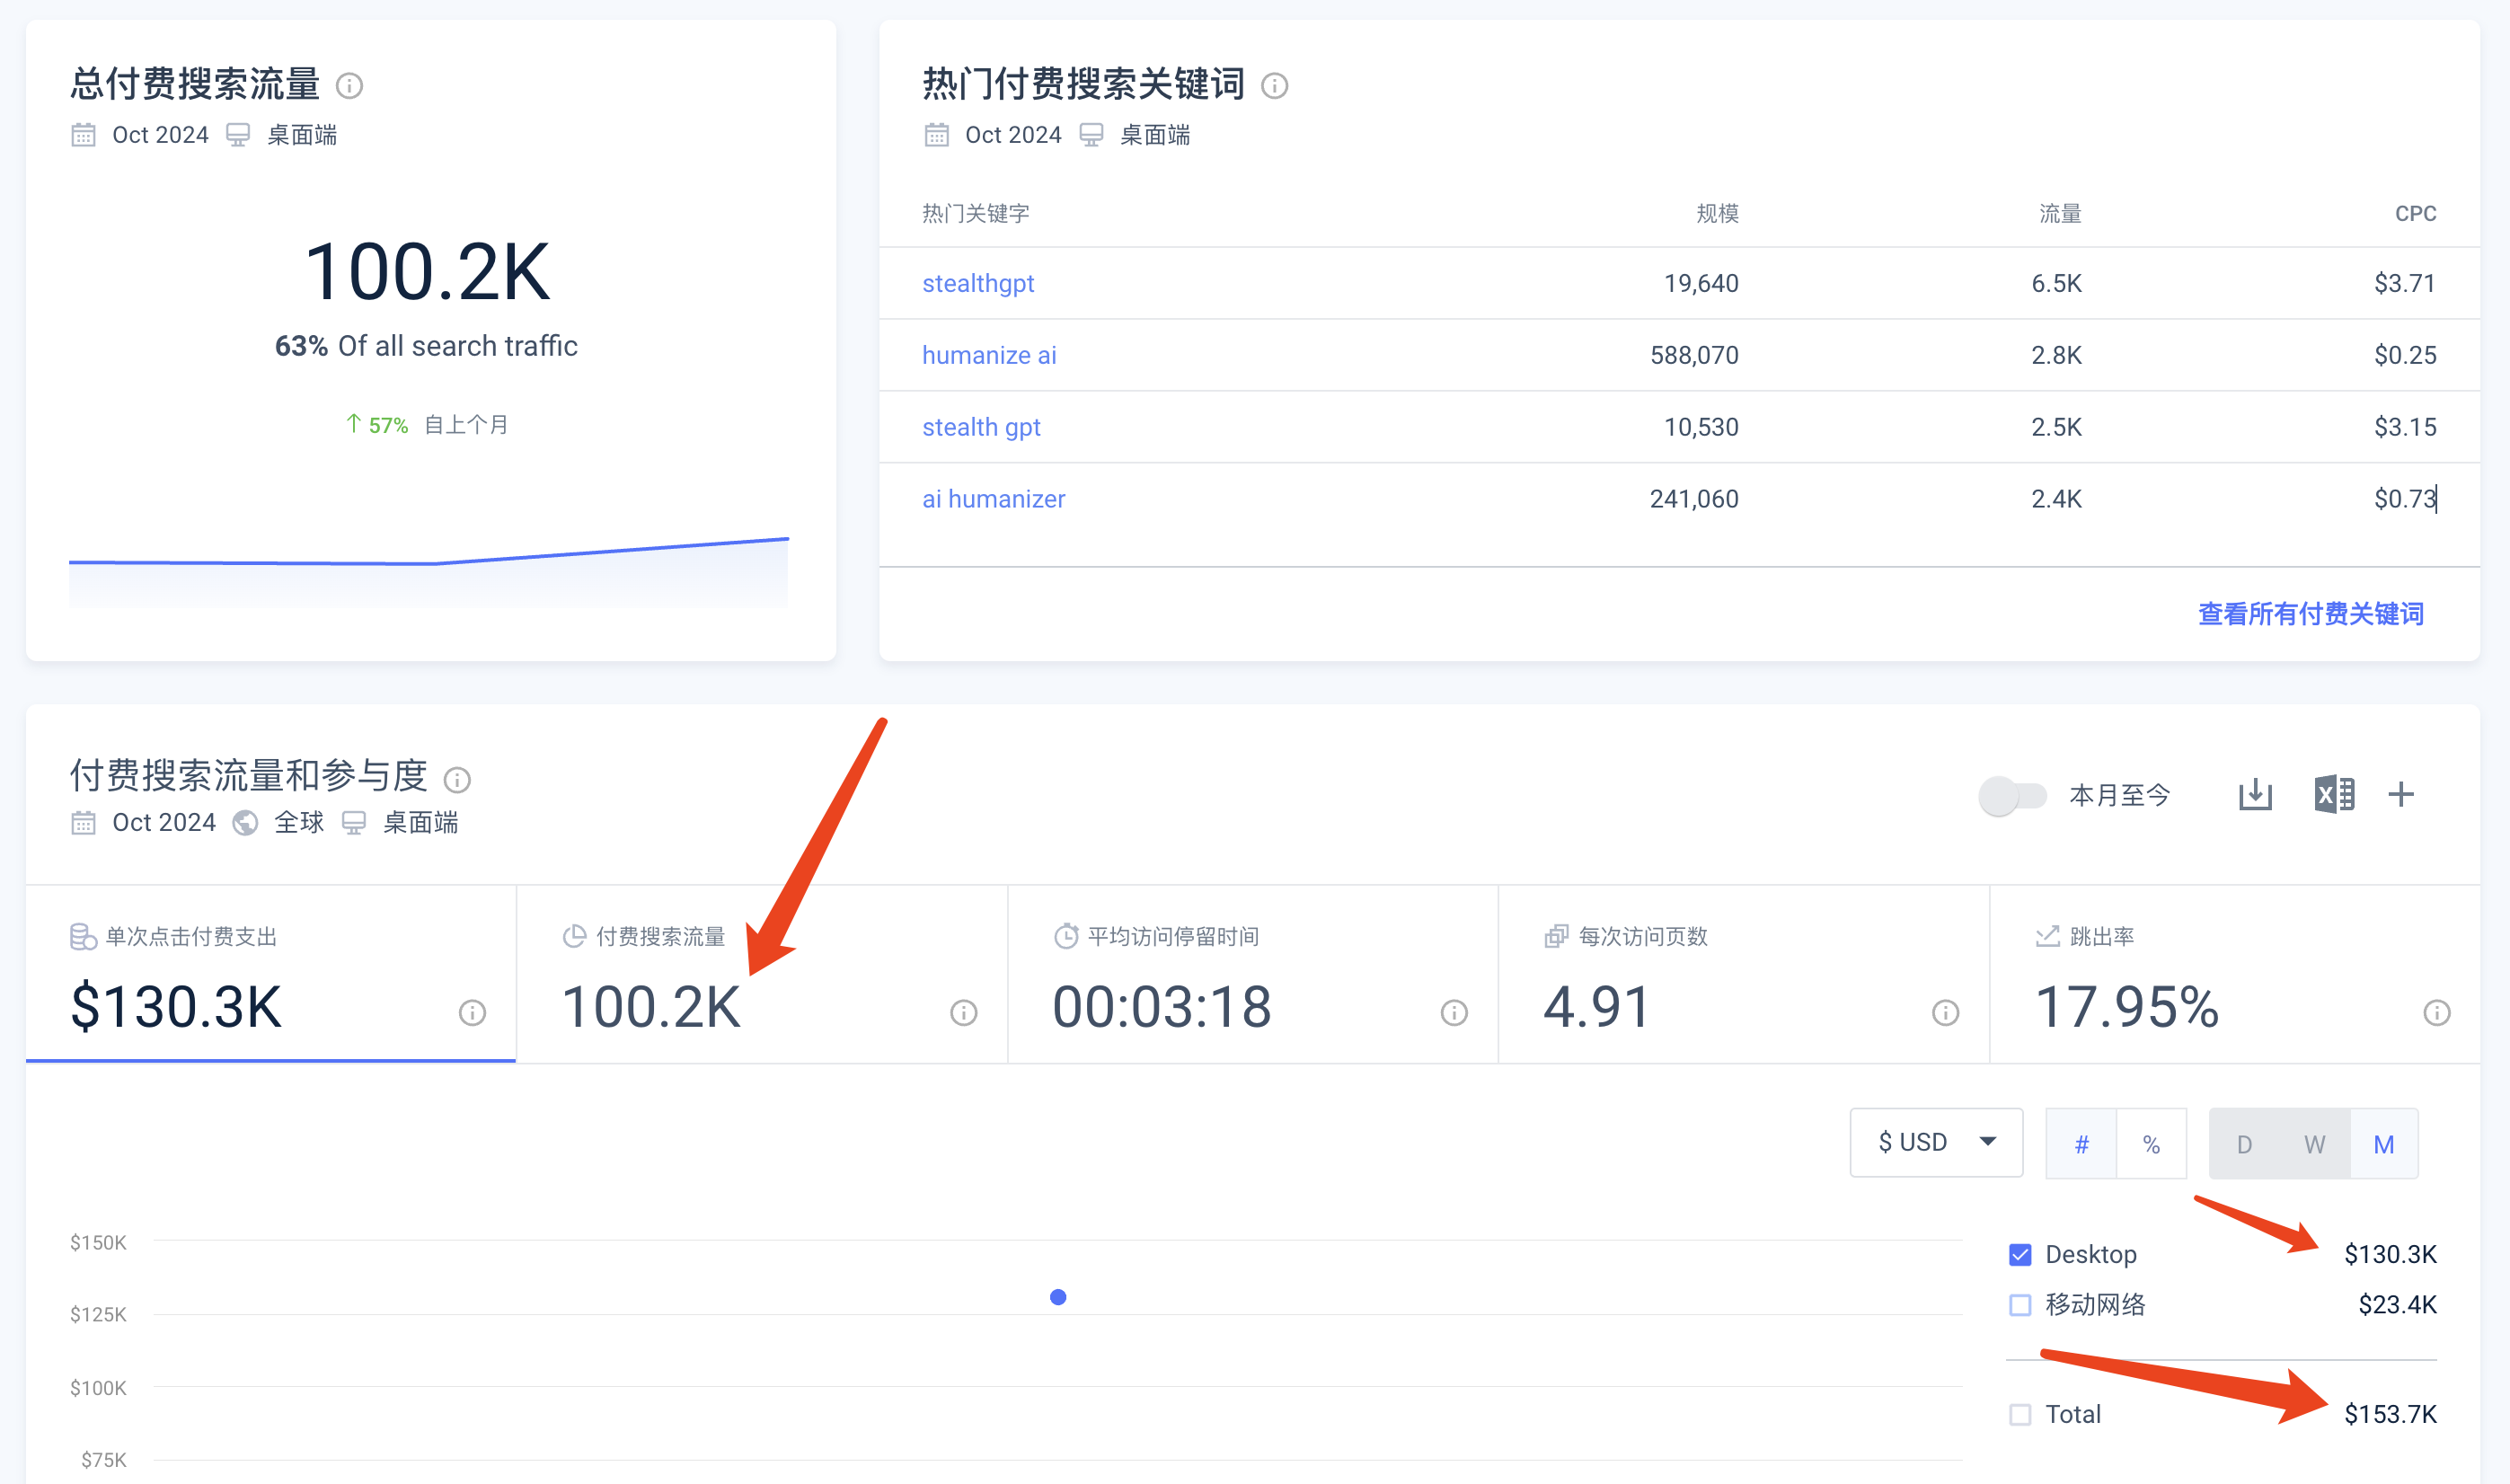Switch chart to number (#) mode
The width and height of the screenshot is (2510, 1484).
(x=2081, y=1144)
